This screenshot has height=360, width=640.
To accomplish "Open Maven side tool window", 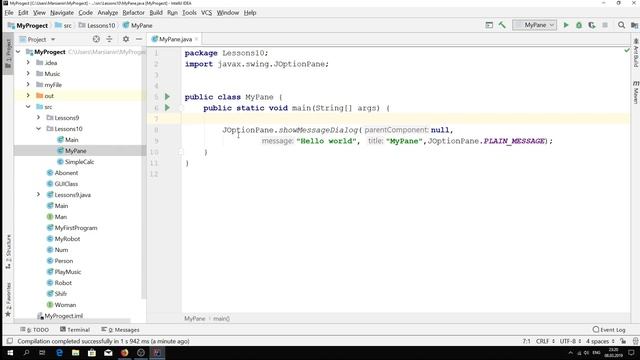I will (636, 92).
